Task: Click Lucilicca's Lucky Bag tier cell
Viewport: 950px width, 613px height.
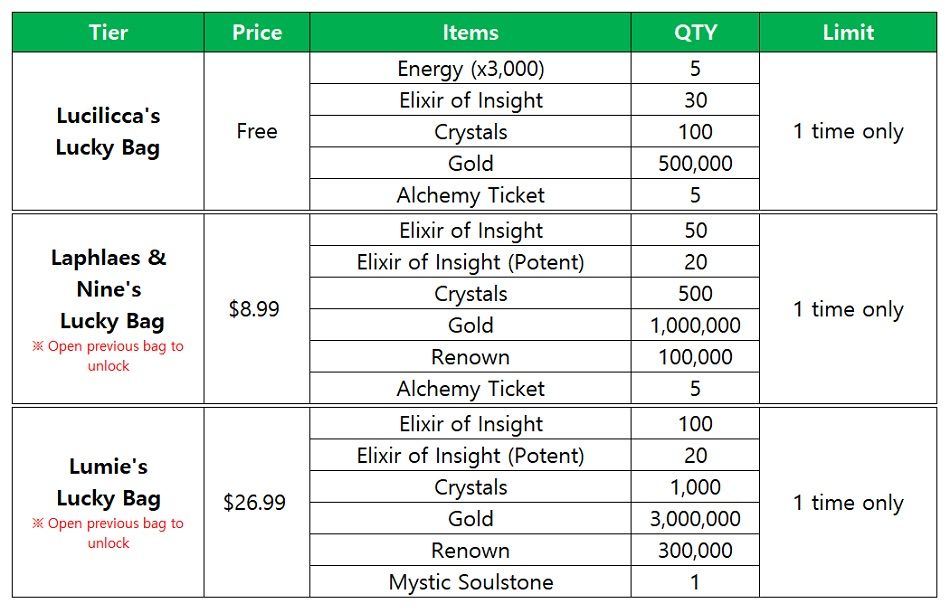Action: tap(108, 131)
